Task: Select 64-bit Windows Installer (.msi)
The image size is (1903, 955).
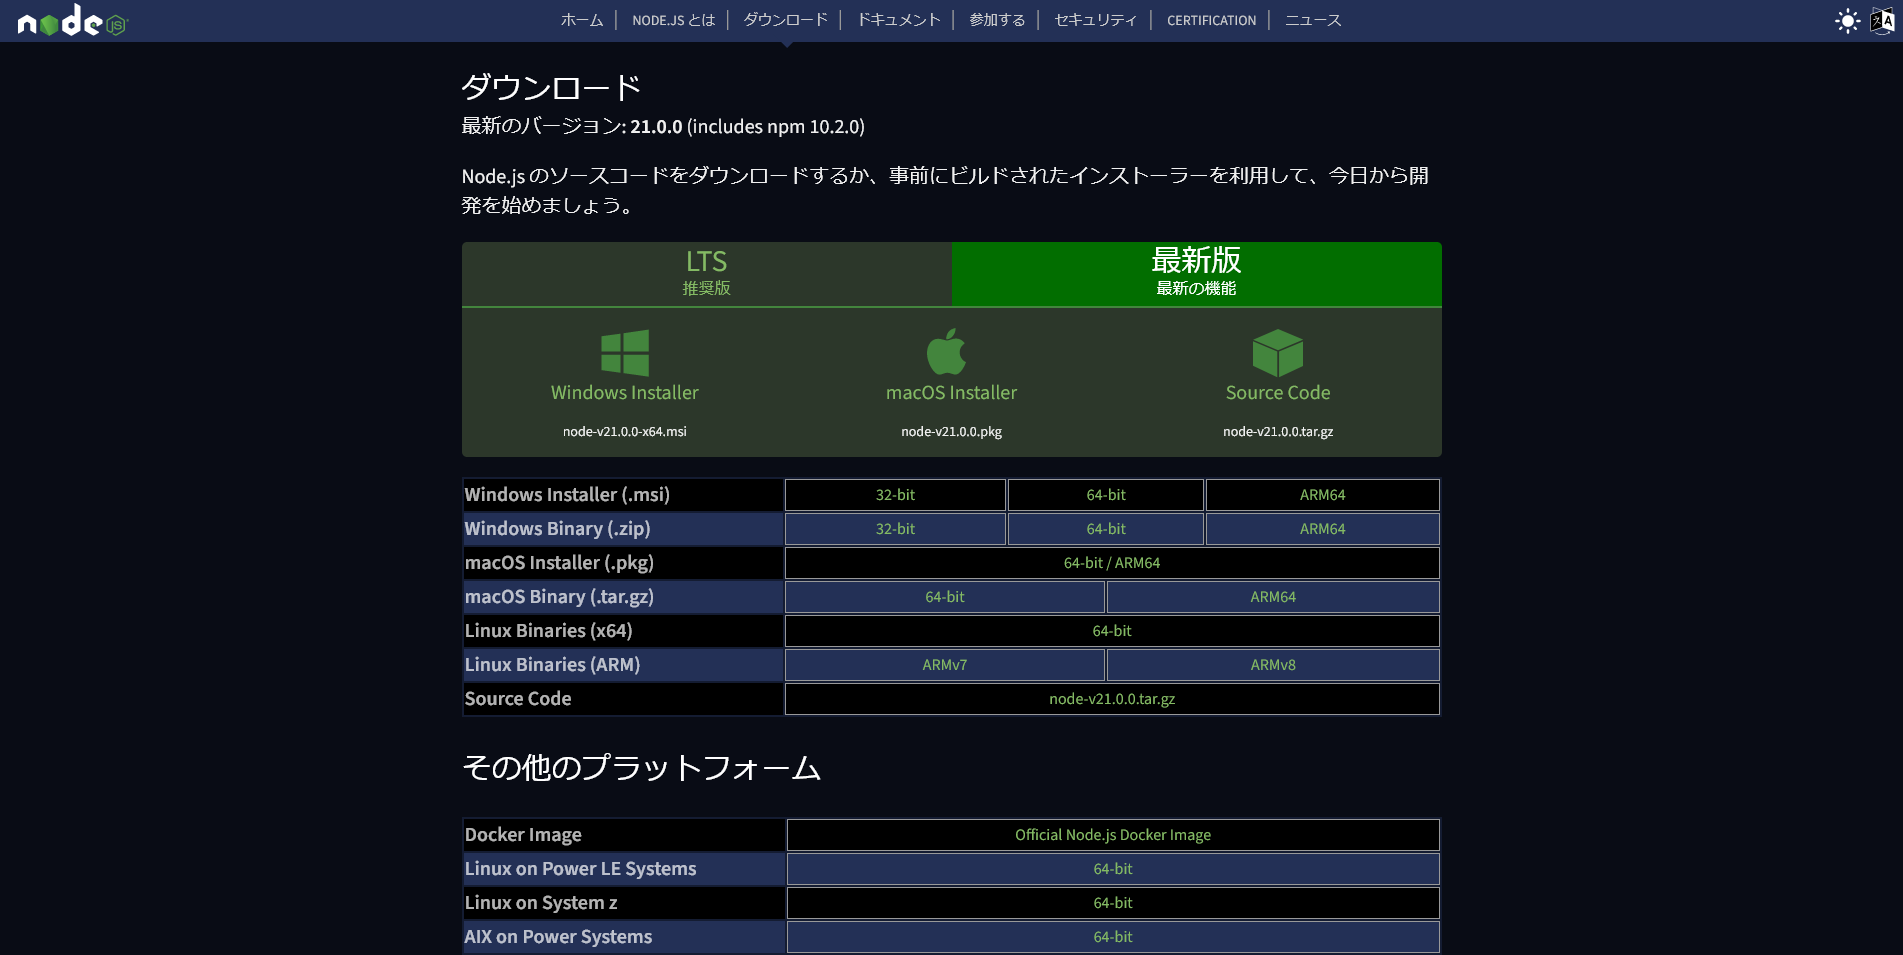Action: 1106,495
